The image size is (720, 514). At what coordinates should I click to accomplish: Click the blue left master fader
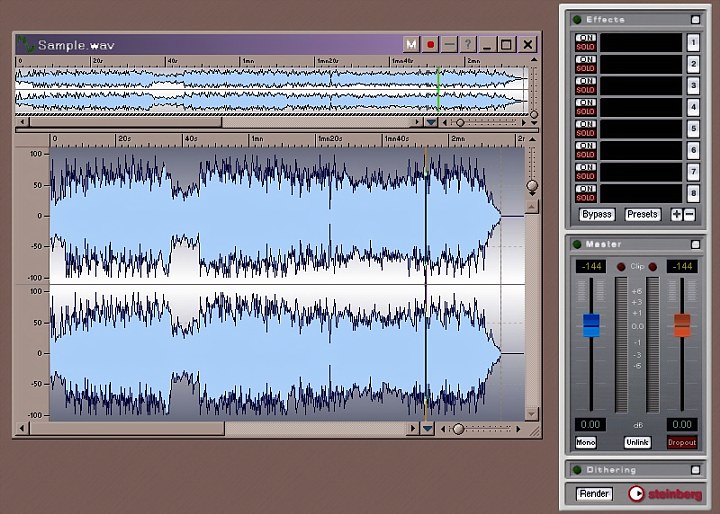[x=590, y=325]
